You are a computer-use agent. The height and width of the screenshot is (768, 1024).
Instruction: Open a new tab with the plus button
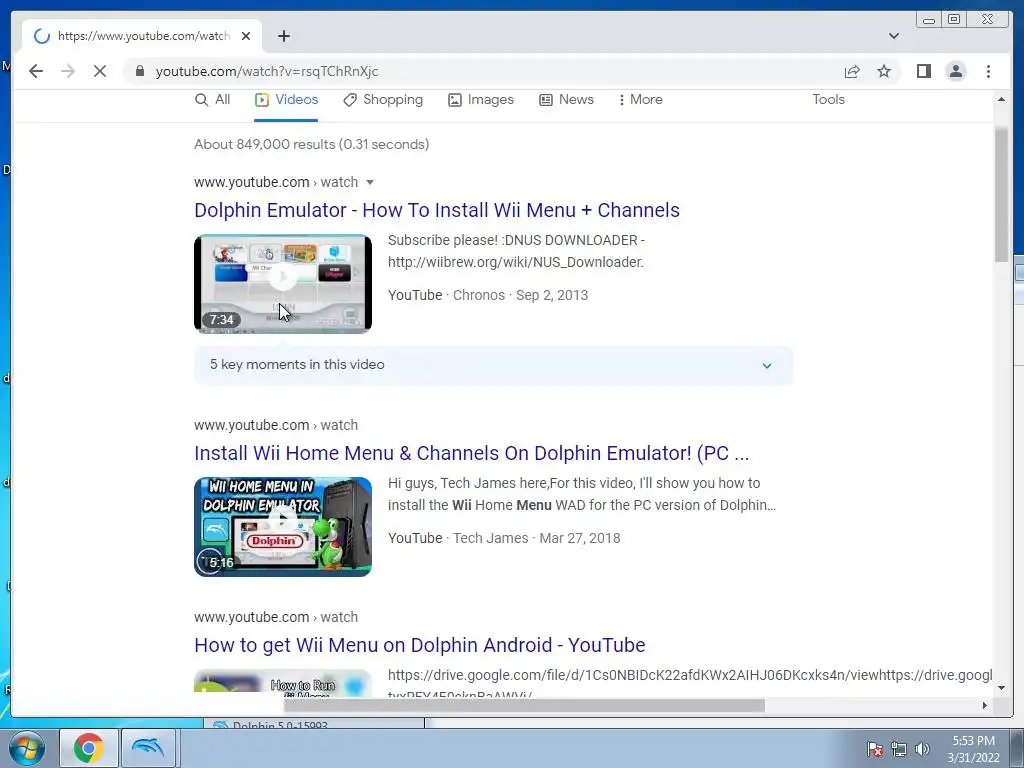point(283,36)
